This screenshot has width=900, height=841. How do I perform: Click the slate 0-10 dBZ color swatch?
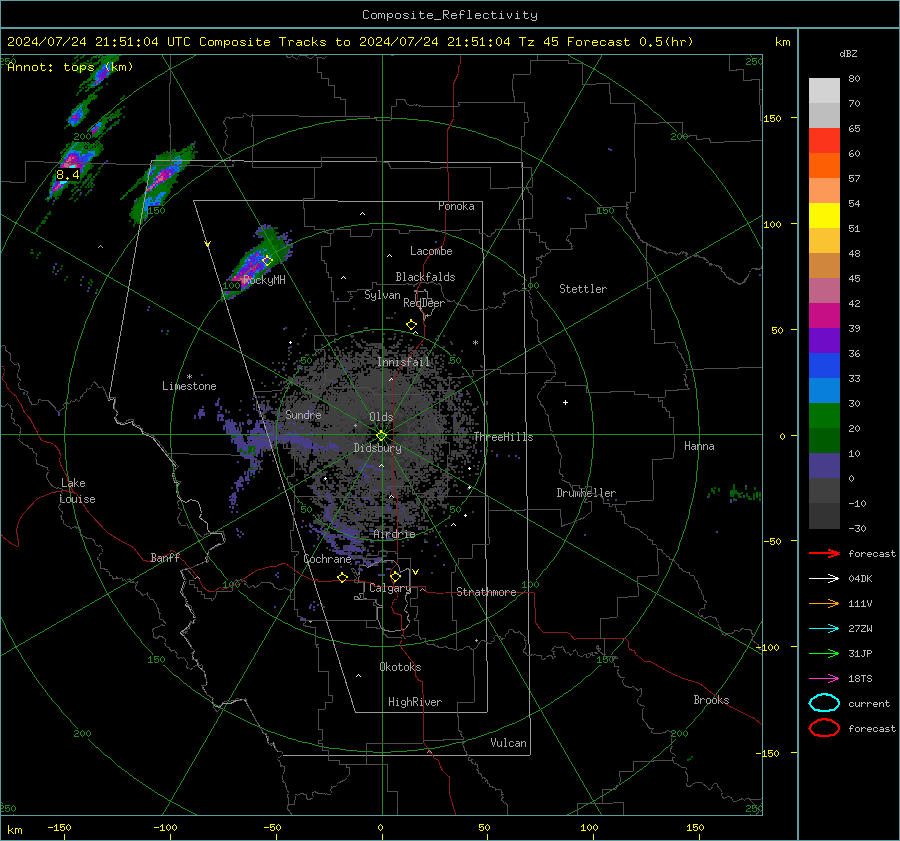coord(824,465)
